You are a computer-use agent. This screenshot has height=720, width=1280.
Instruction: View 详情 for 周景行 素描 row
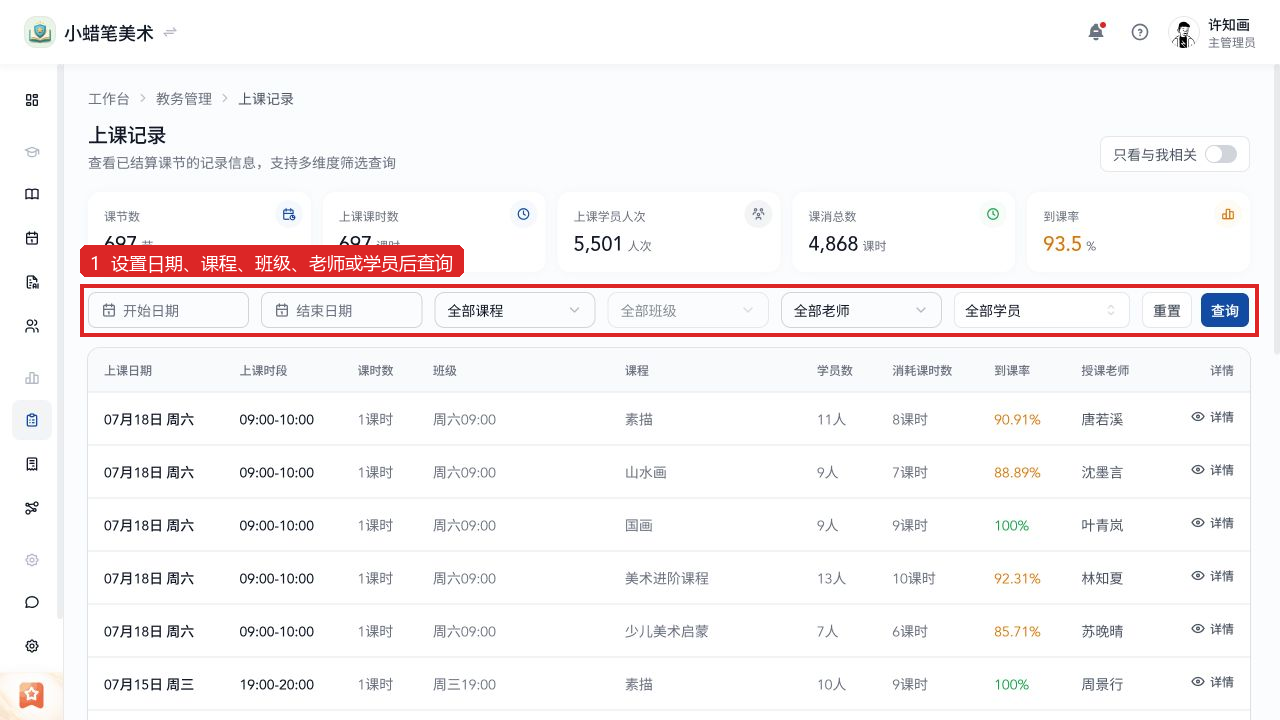tap(1212, 682)
